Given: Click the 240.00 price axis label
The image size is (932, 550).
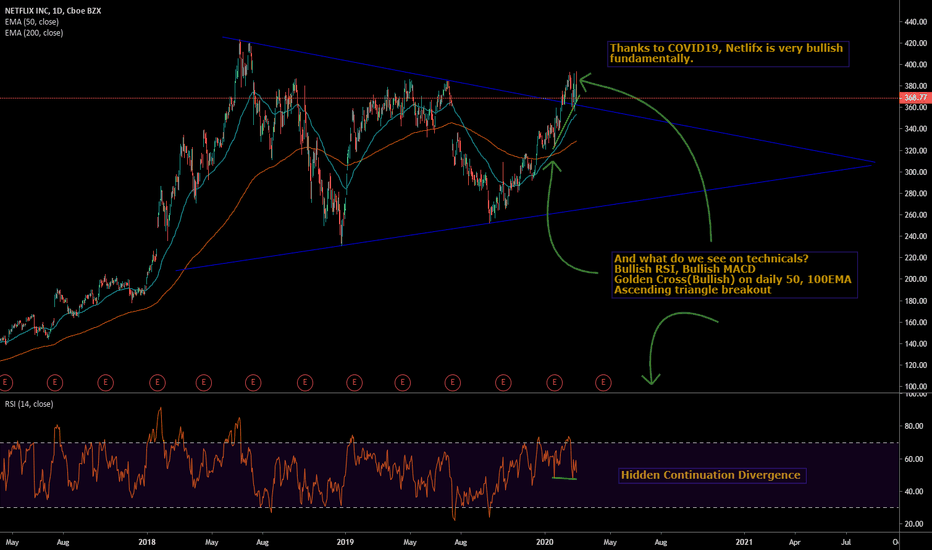Looking at the screenshot, I should 916,237.
